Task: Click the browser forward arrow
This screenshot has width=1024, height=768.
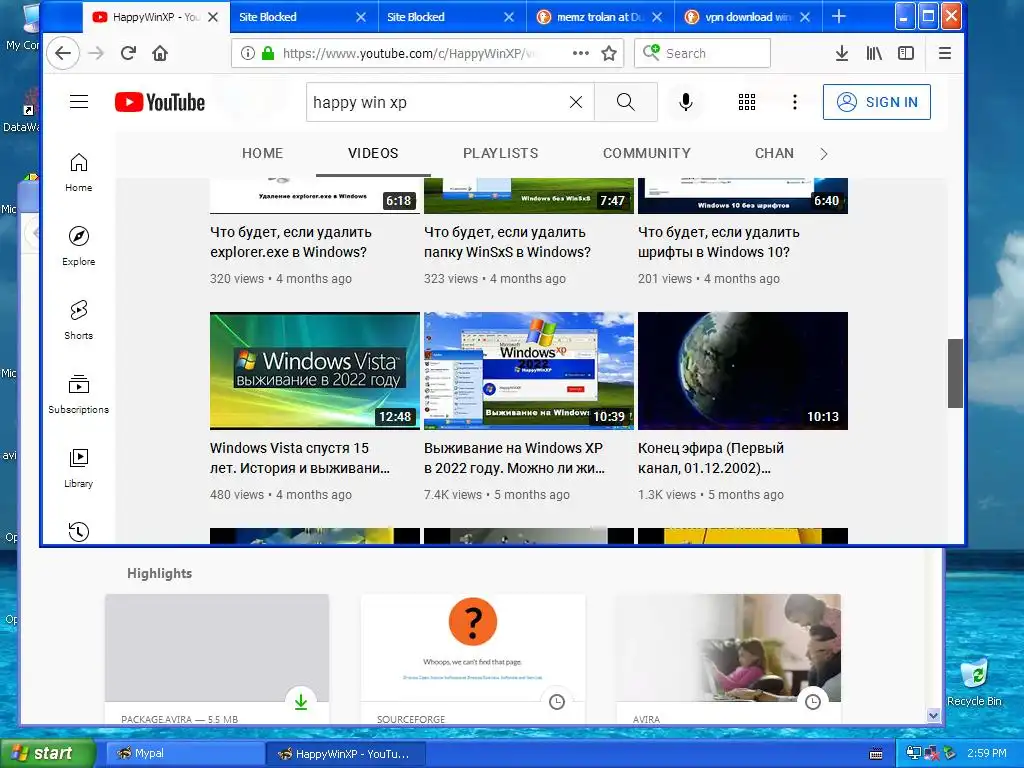Action: (96, 54)
